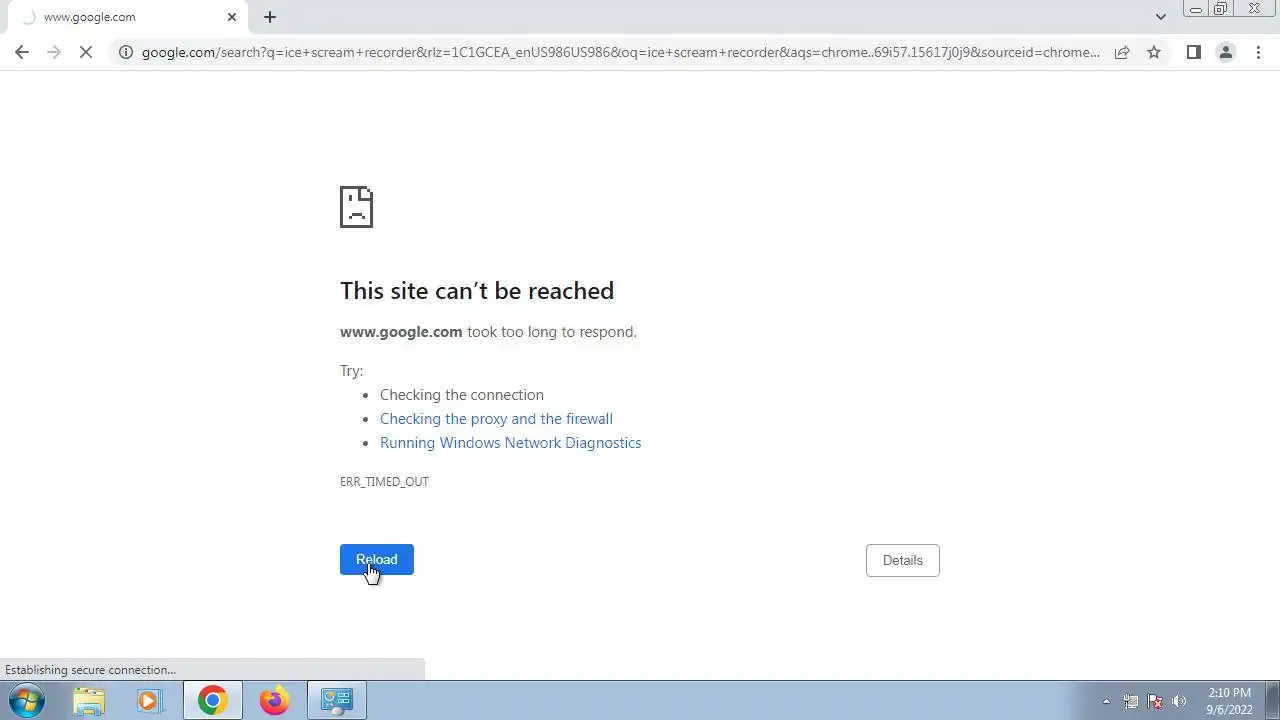
Task: Click the blue Reload button
Action: (377, 560)
